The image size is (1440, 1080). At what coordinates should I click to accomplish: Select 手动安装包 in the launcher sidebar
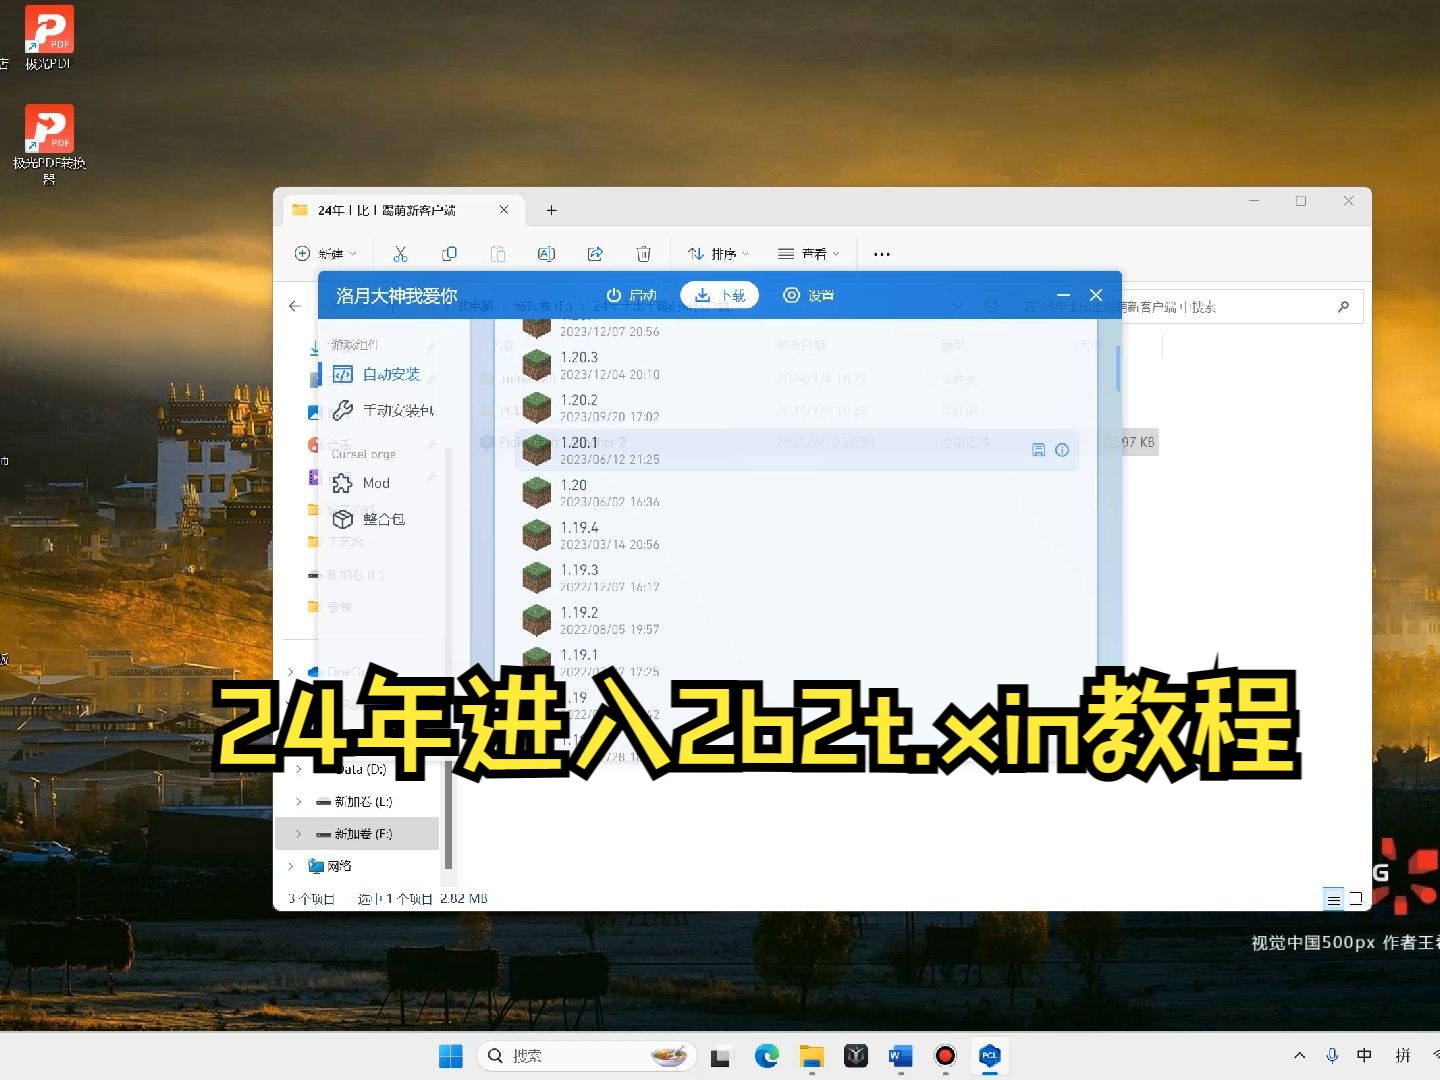point(384,410)
